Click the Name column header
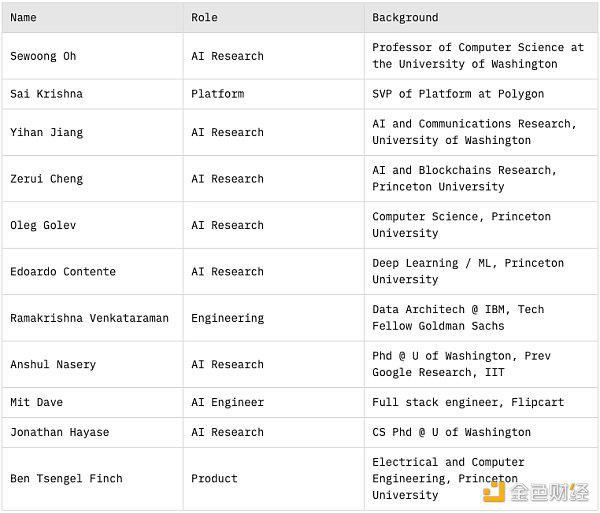Viewport: 600px width, 513px height. [x=23, y=18]
